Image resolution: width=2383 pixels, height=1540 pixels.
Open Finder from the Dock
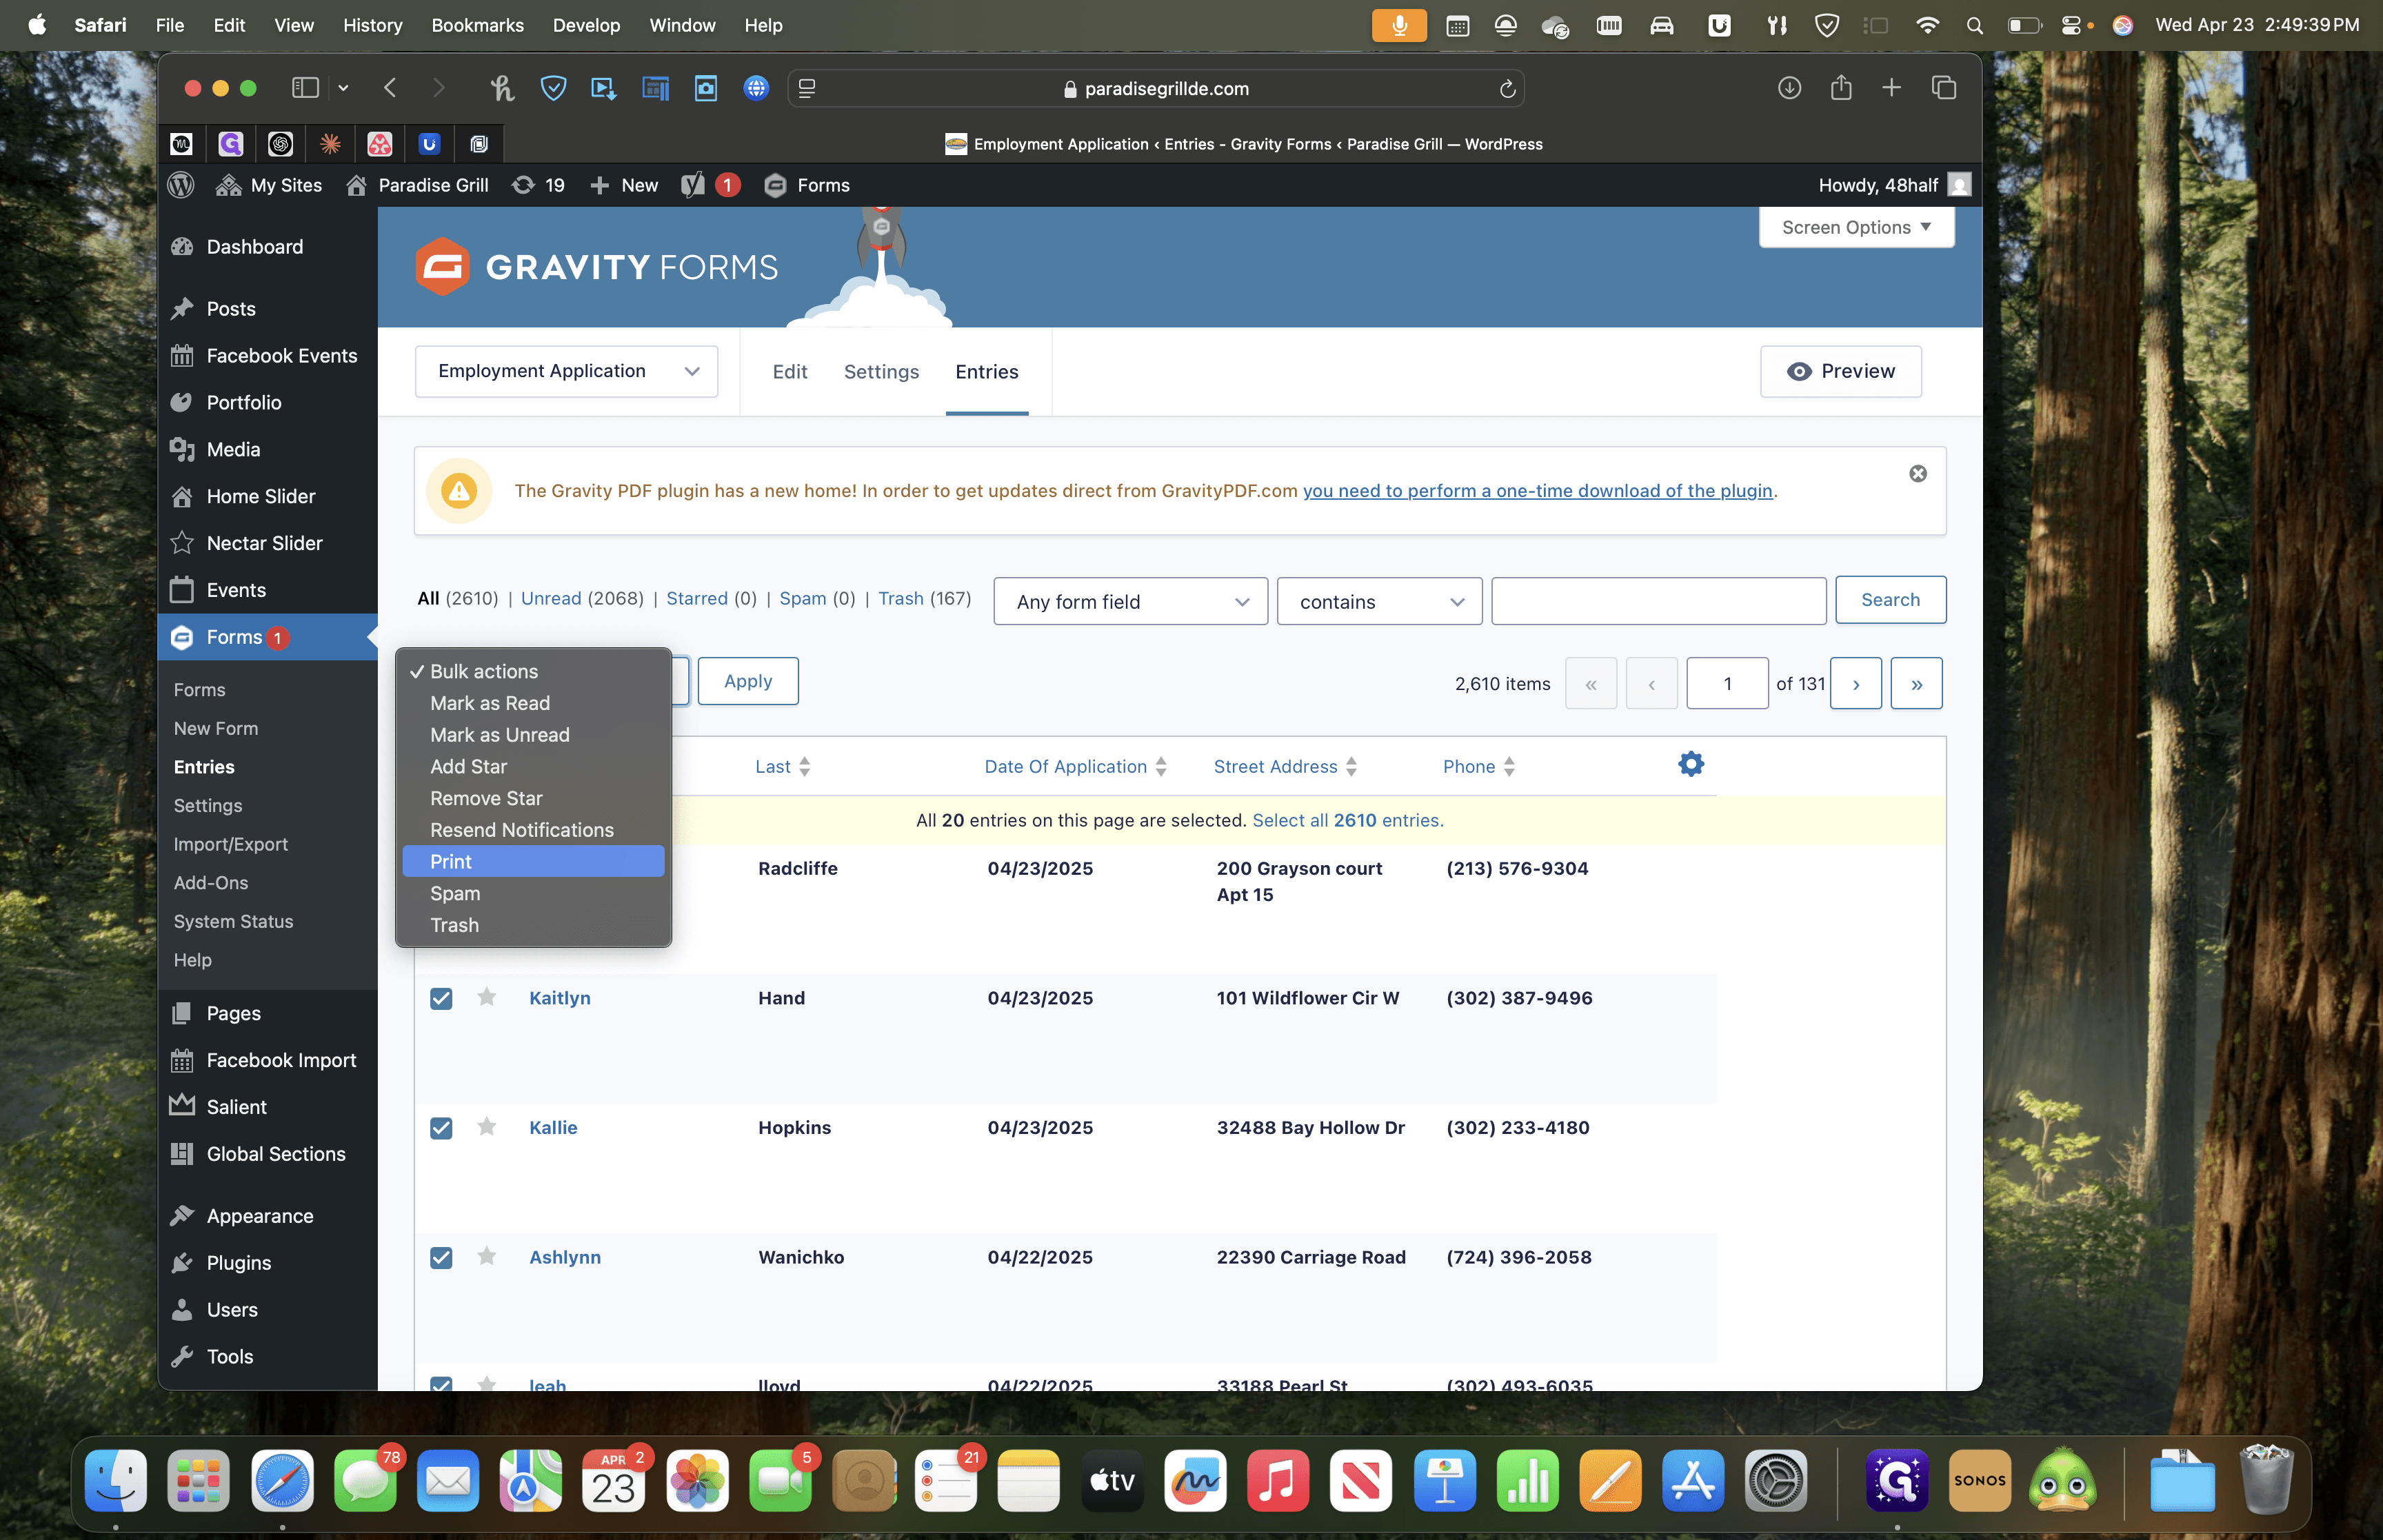(x=116, y=1480)
